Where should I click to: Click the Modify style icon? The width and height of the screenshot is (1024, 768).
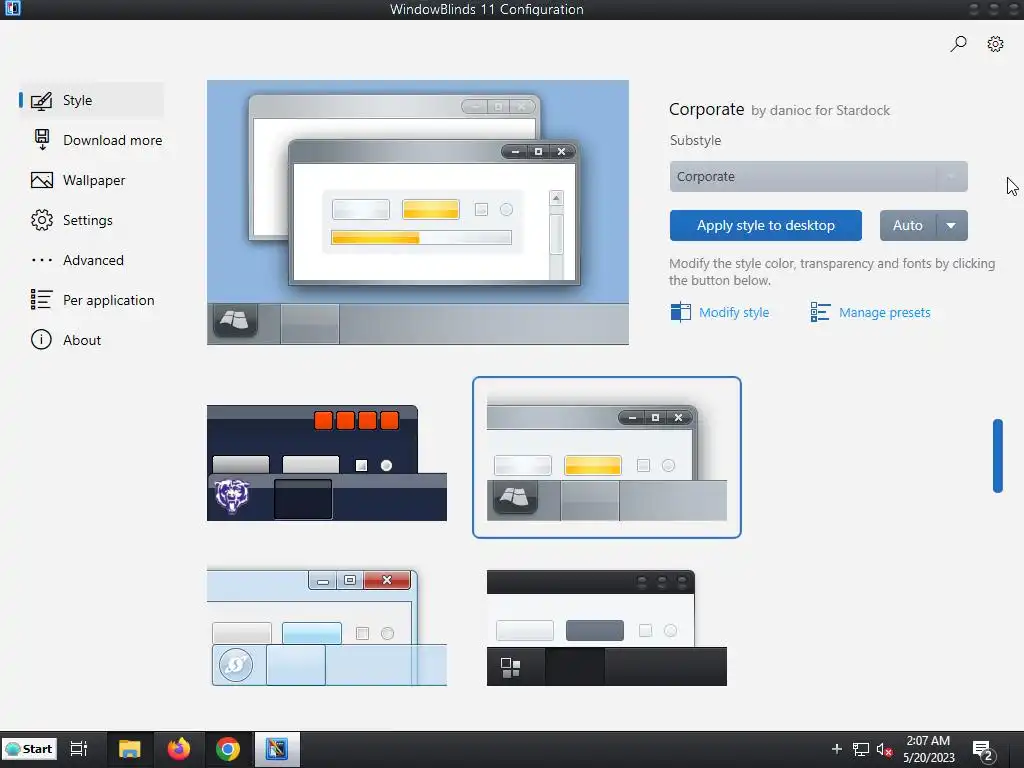(680, 312)
